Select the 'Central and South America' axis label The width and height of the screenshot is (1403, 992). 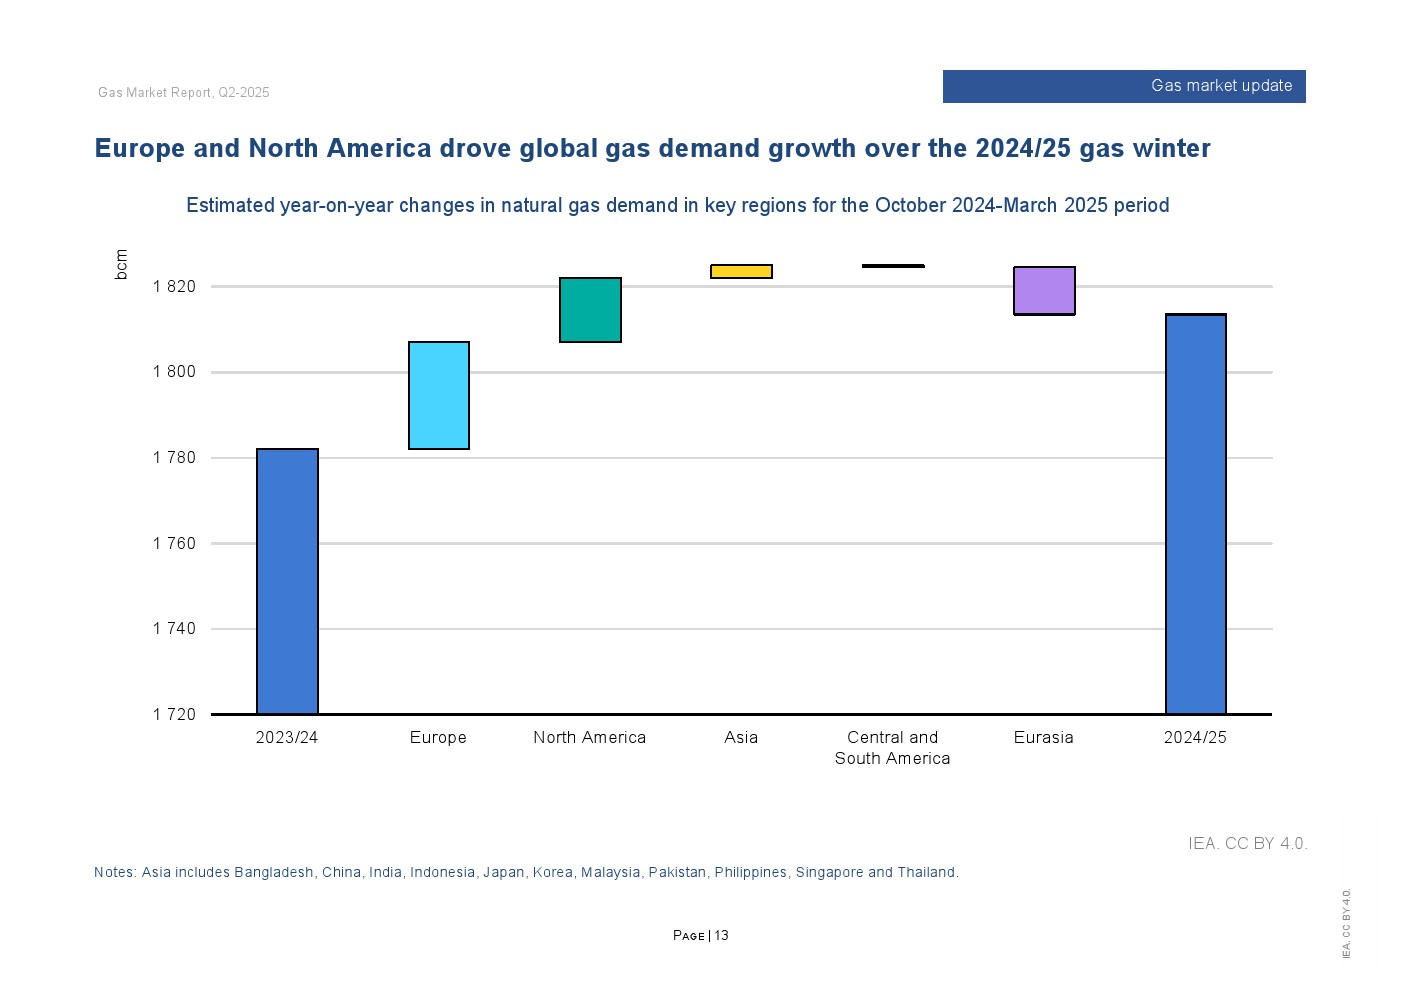(x=892, y=748)
